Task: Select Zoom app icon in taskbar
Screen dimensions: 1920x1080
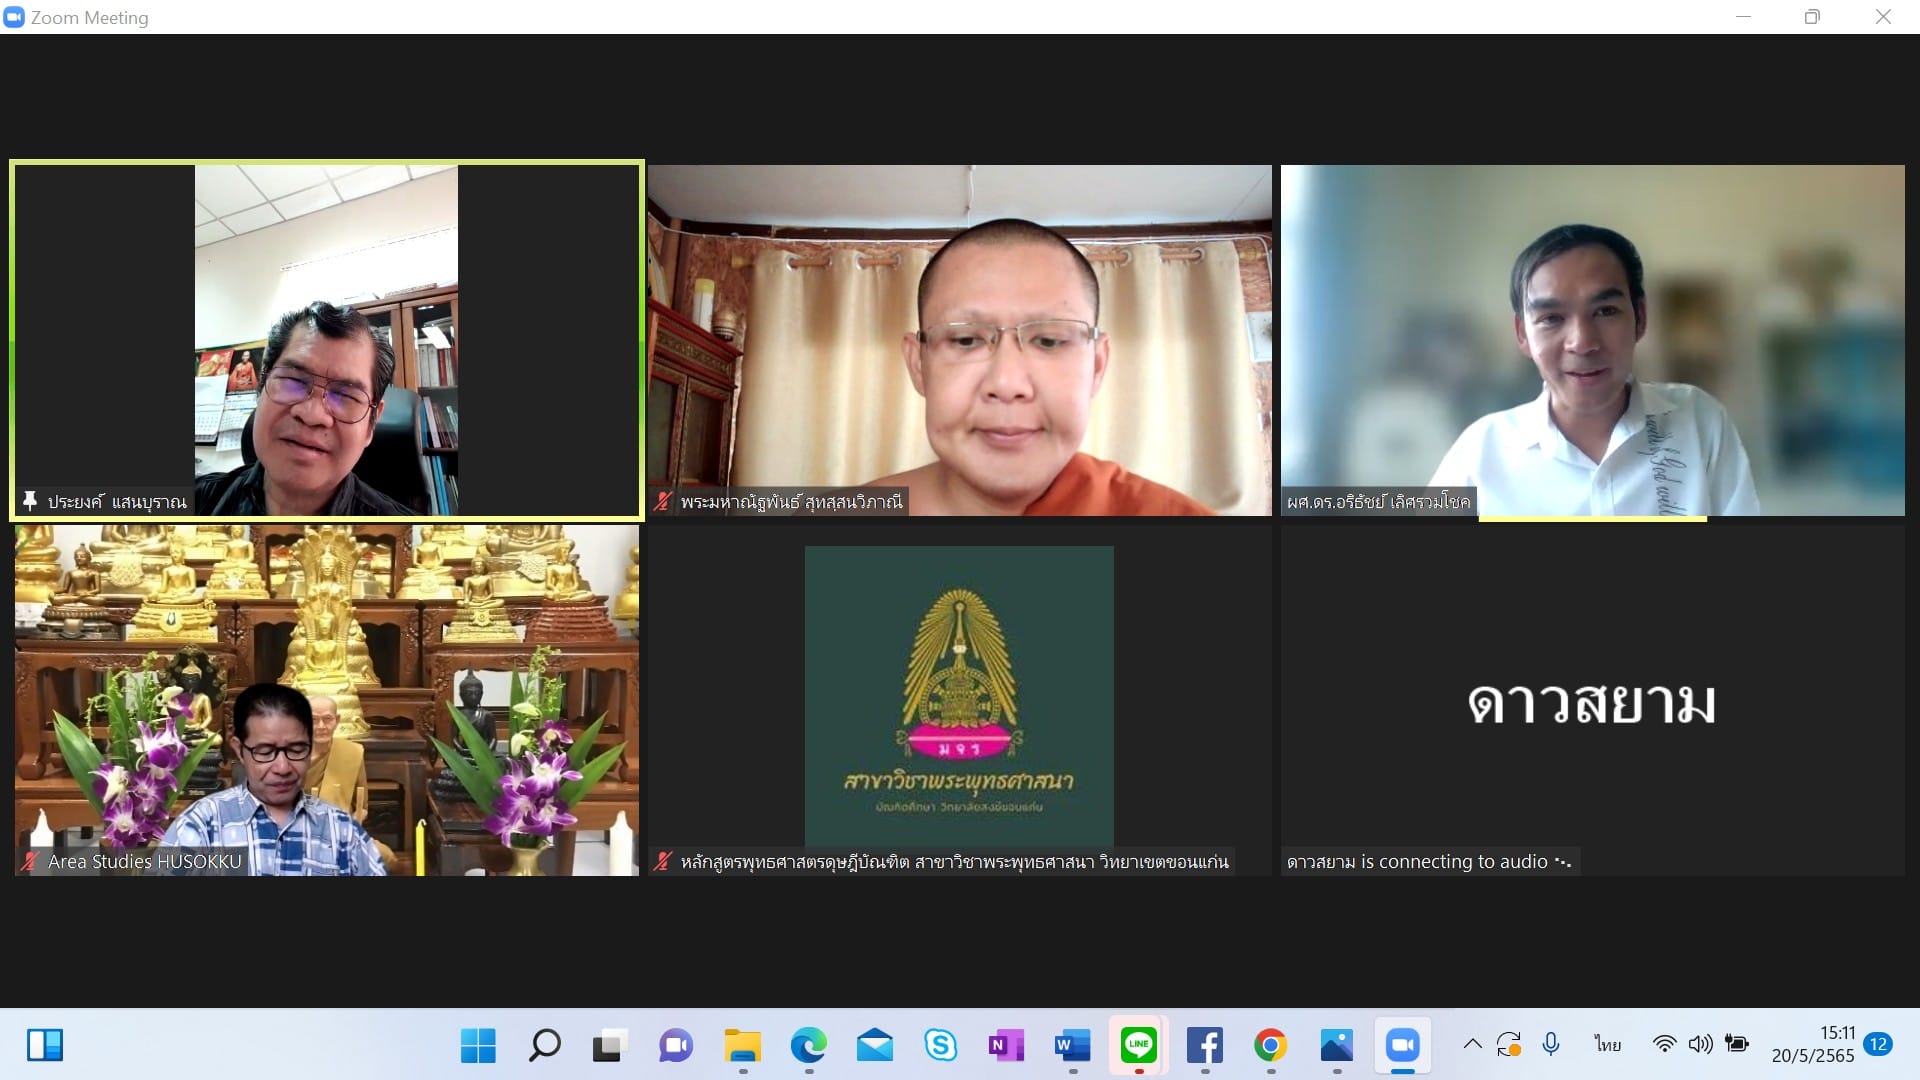Action: click(1402, 1045)
